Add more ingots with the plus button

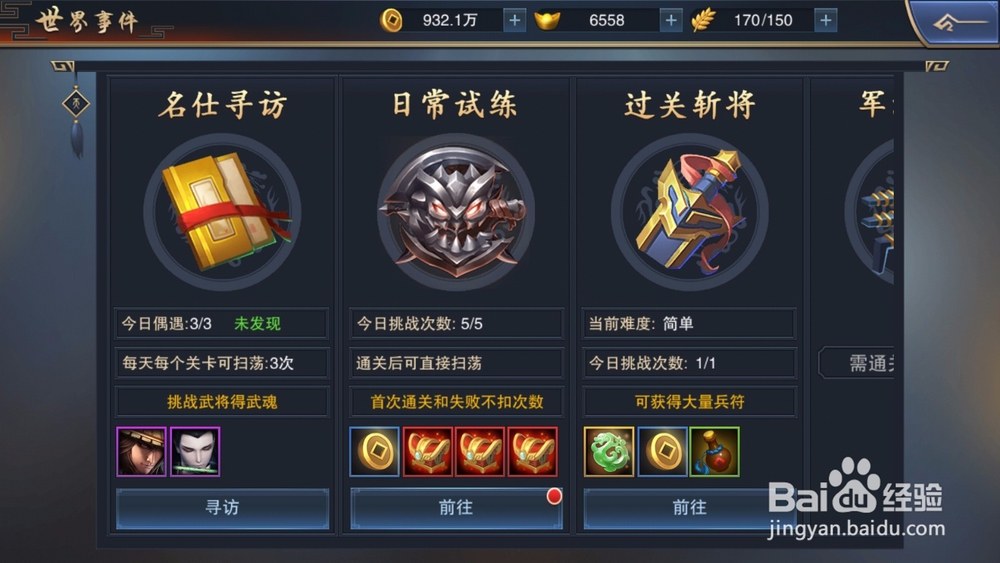[670, 20]
